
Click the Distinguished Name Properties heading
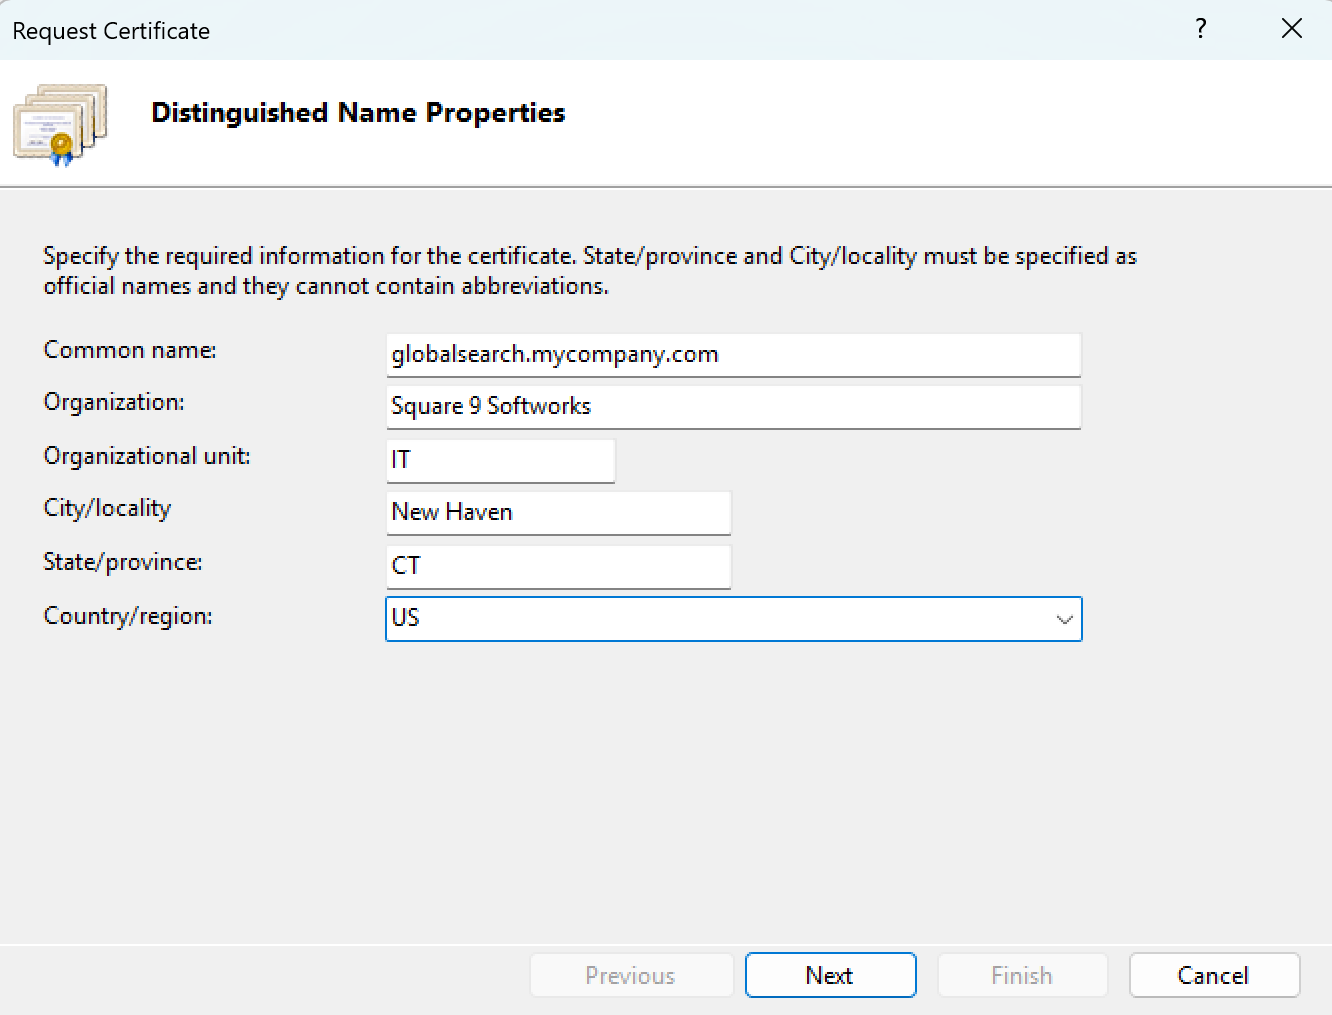point(357,112)
